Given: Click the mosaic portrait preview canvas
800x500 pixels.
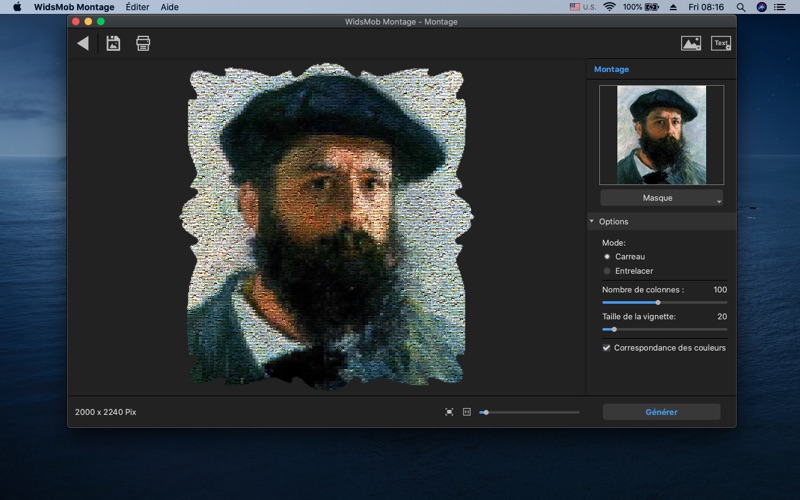Looking at the screenshot, I should 327,226.
